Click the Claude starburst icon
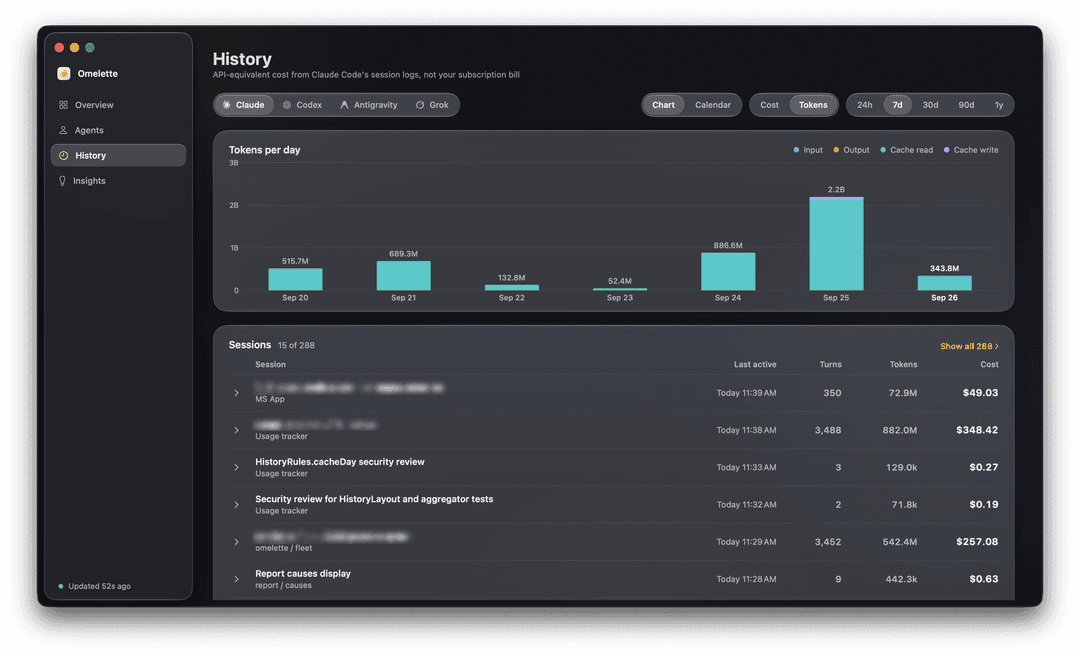This screenshot has width=1080, height=656. (227, 105)
